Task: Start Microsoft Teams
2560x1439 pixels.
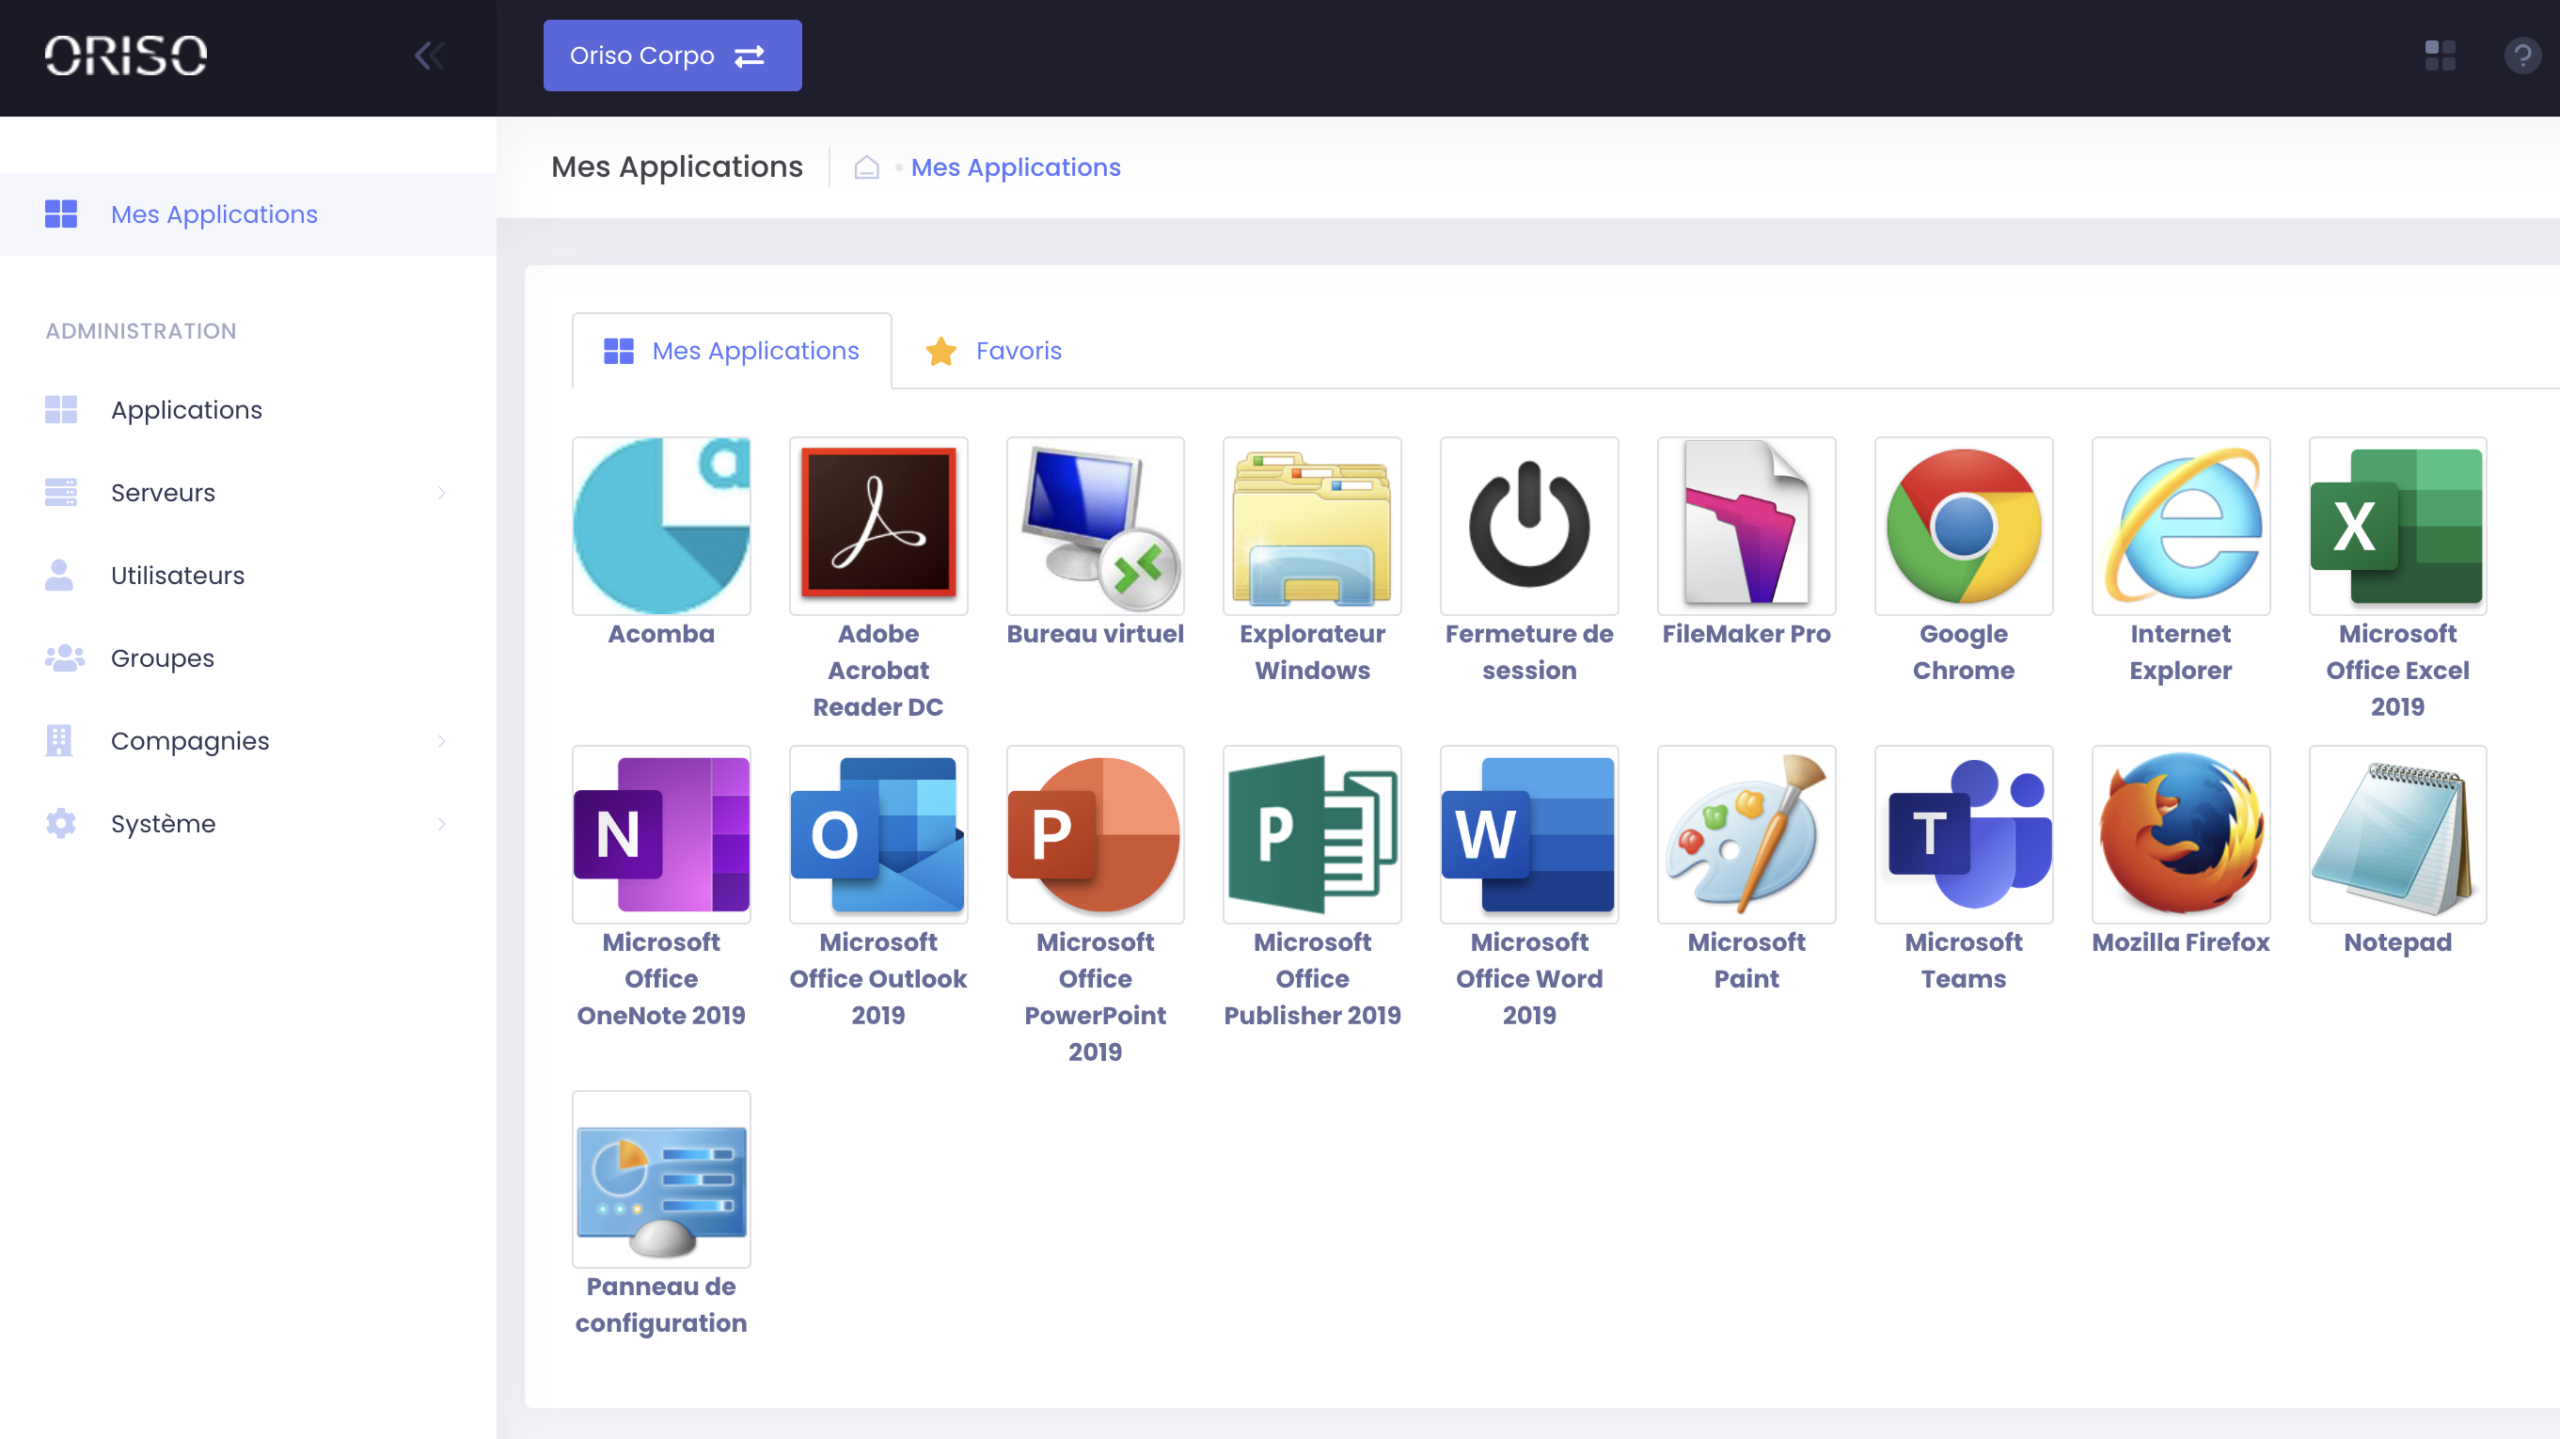Action: coord(1963,834)
